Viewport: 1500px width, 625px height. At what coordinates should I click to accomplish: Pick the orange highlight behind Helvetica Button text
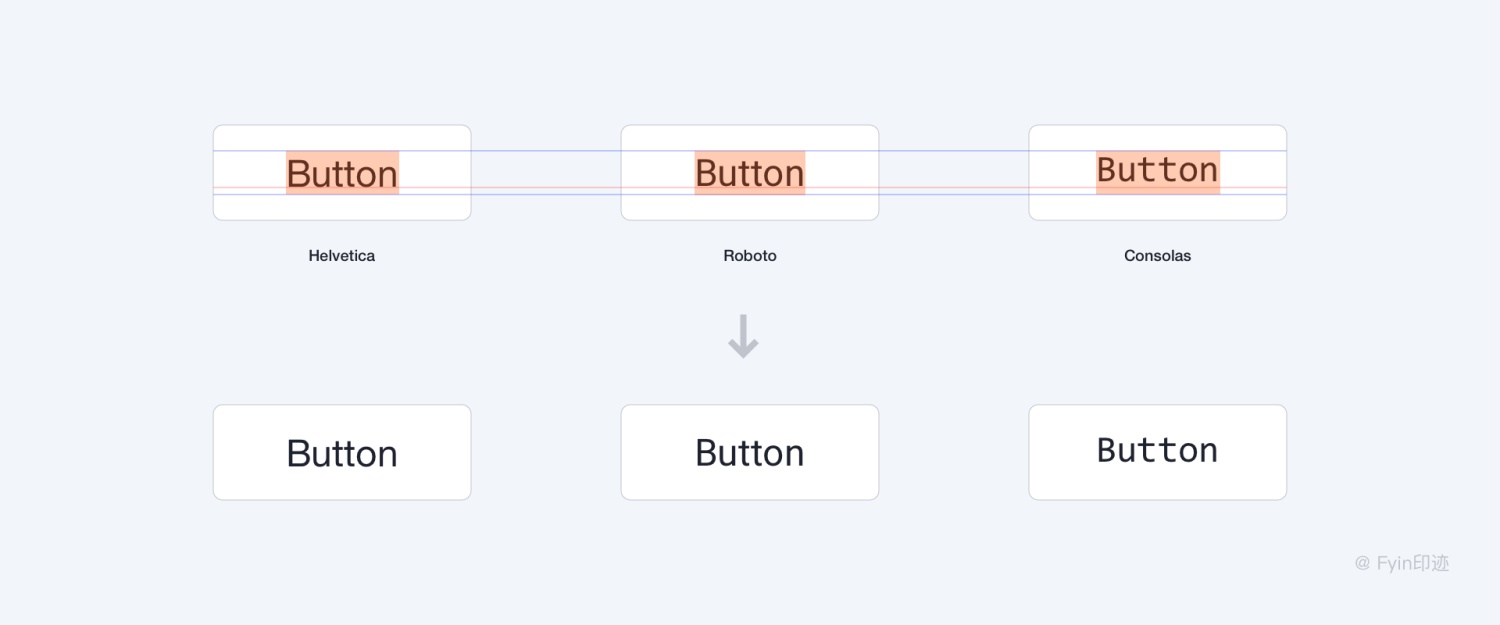(x=342, y=173)
